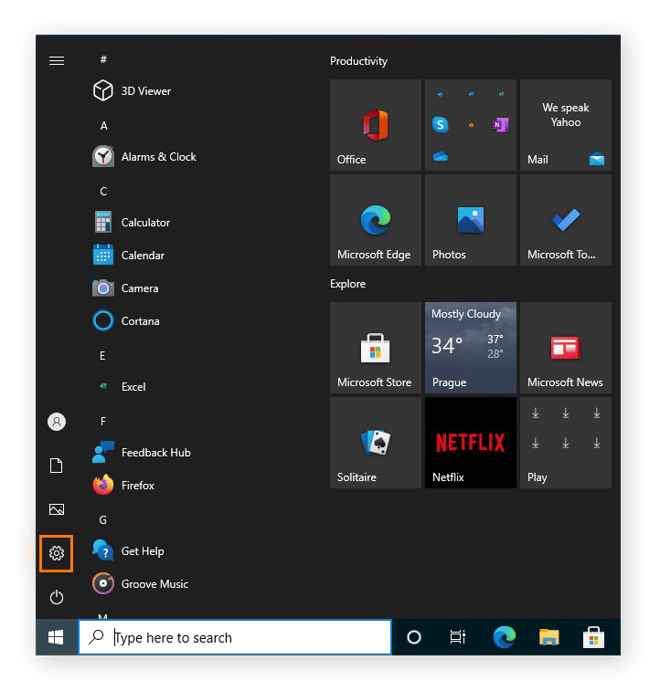Launch the Camera app
660x691 pixels.
pyautogui.click(x=126, y=288)
